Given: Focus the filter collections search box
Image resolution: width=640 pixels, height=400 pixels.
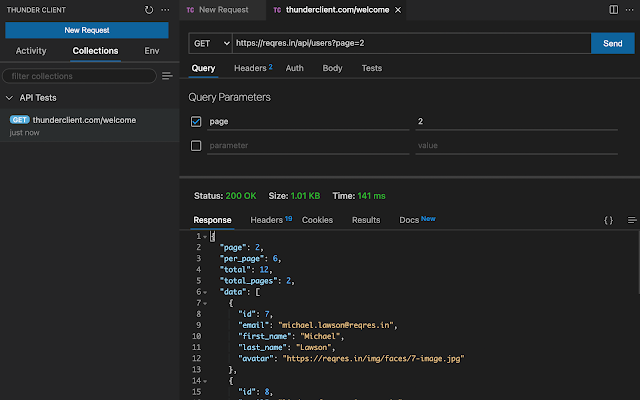Looking at the screenshot, I should [79, 76].
